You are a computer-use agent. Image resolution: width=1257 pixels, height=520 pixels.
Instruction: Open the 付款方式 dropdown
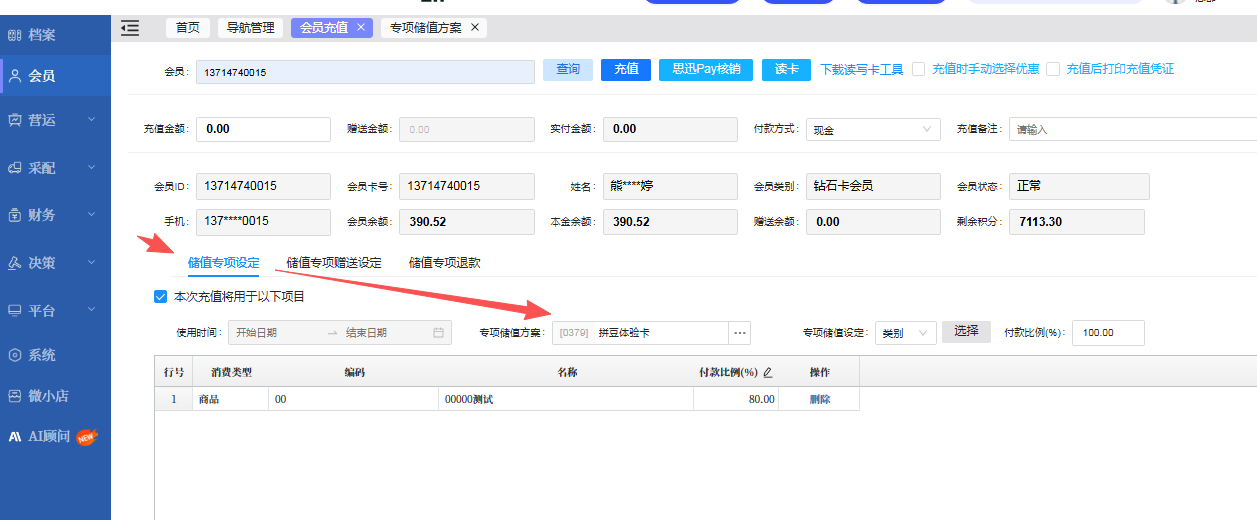(x=873, y=129)
